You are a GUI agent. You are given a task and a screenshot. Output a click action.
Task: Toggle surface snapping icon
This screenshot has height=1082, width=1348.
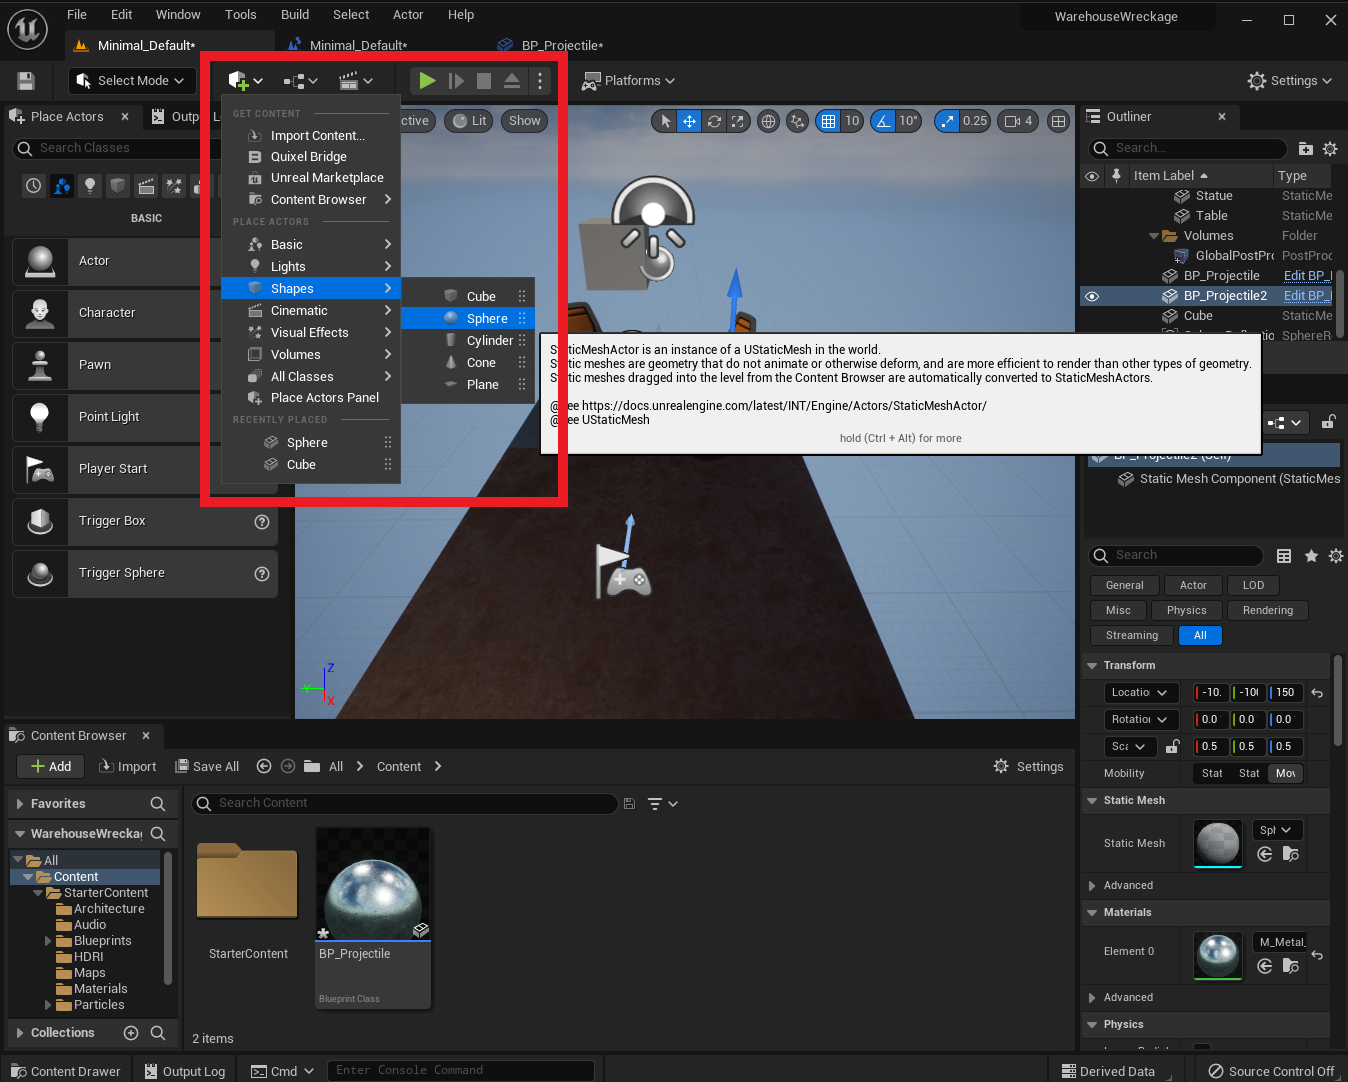797,121
